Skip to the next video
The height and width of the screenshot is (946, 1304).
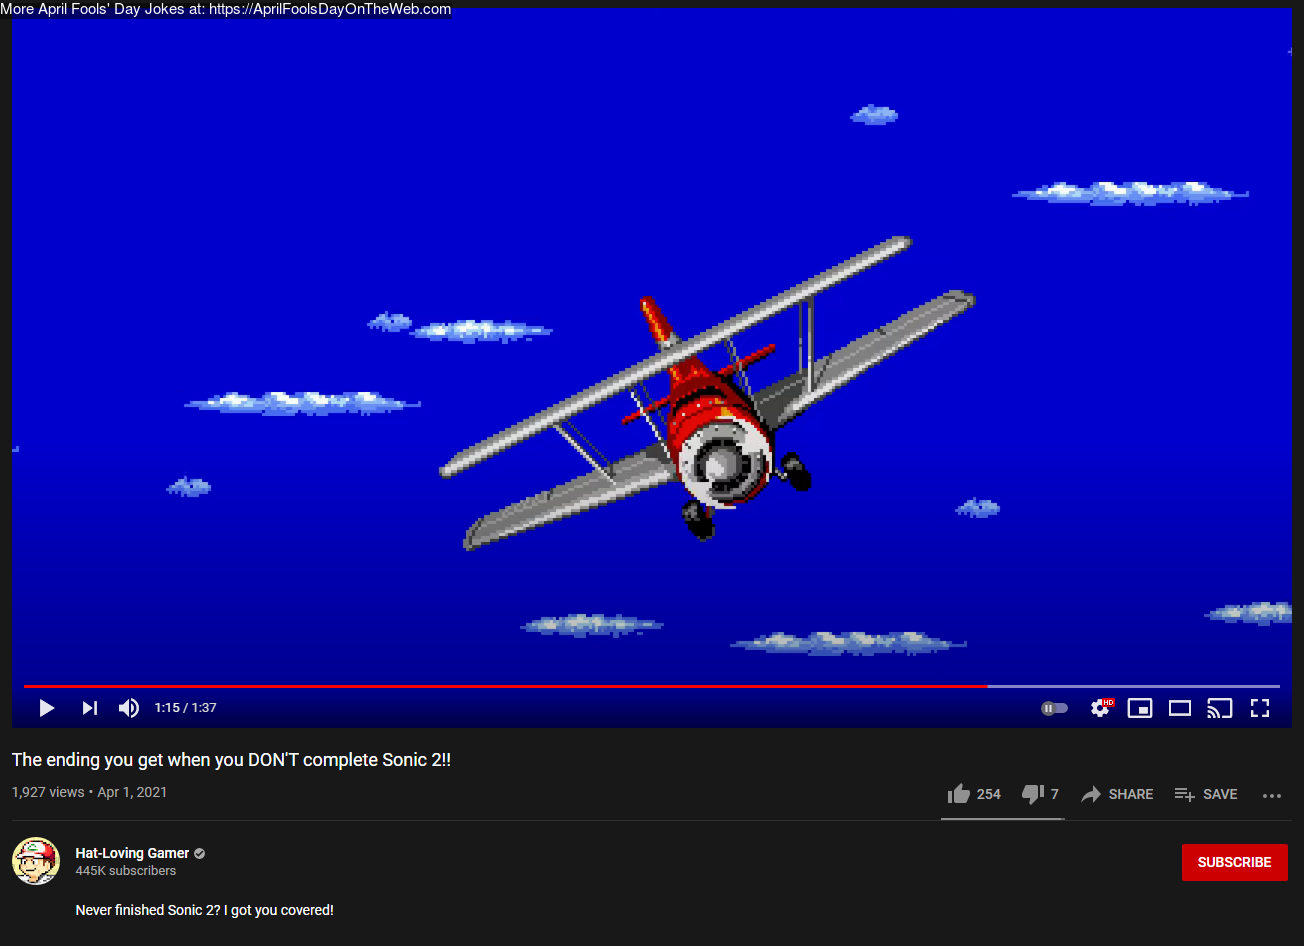pyautogui.click(x=89, y=708)
